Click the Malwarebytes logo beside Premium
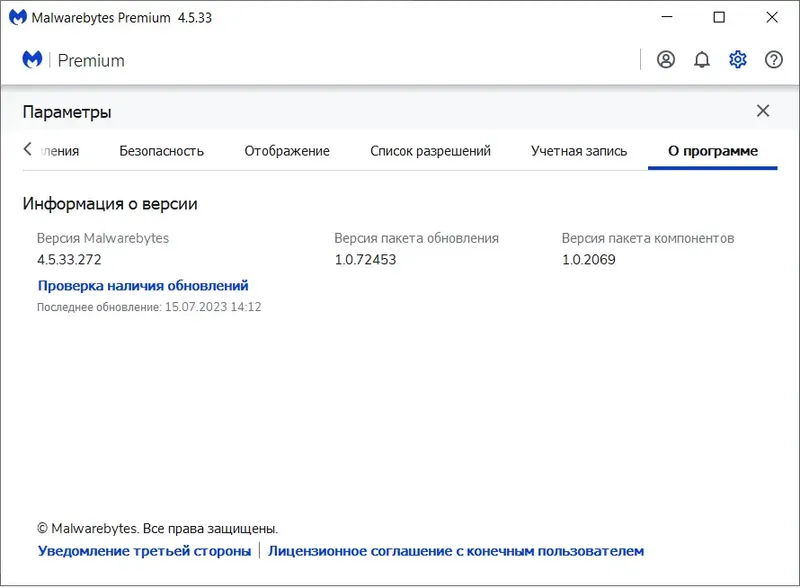 coord(33,60)
